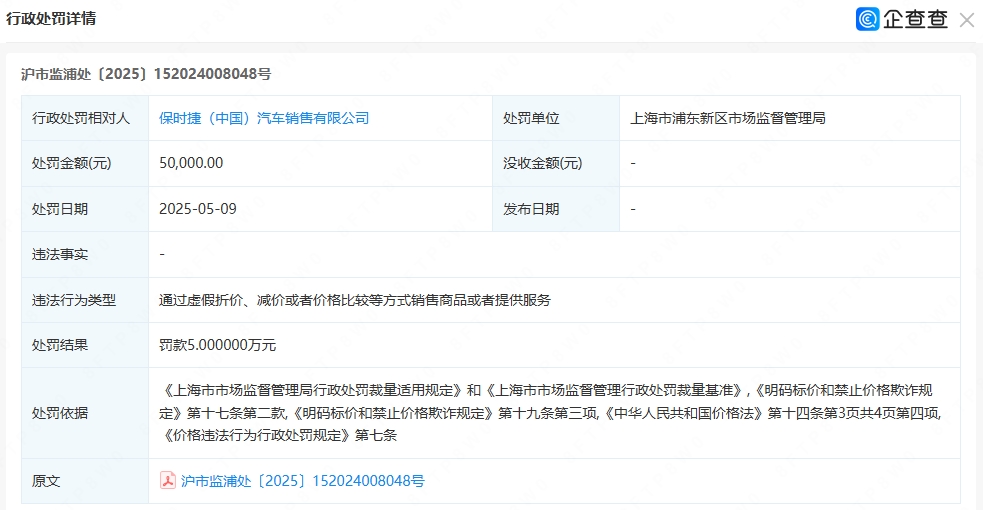Open company link 保时捷（中国）汽车销售有限公司

[x=264, y=118]
